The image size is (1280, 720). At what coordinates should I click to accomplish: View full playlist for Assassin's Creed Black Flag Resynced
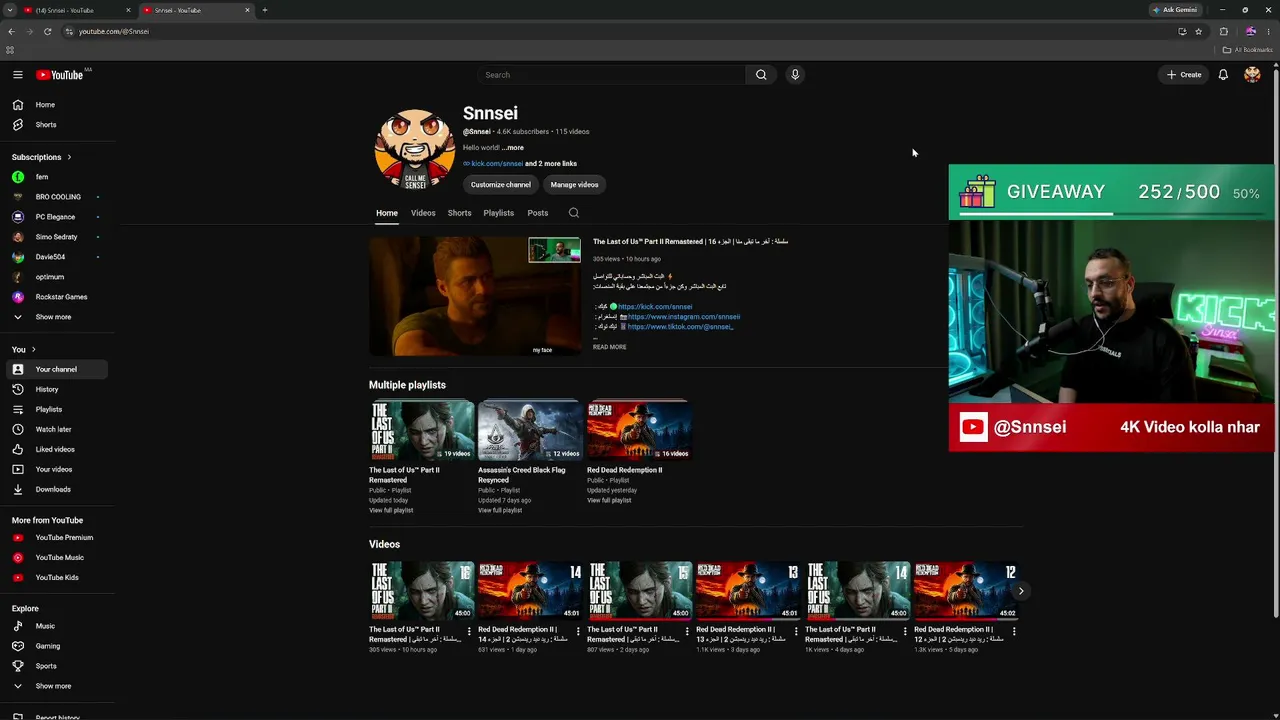(500, 511)
